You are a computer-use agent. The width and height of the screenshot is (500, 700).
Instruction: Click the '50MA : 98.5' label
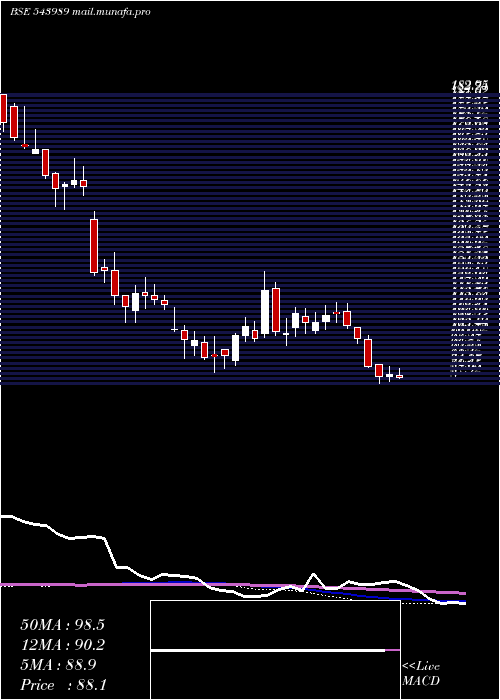(x=62, y=625)
